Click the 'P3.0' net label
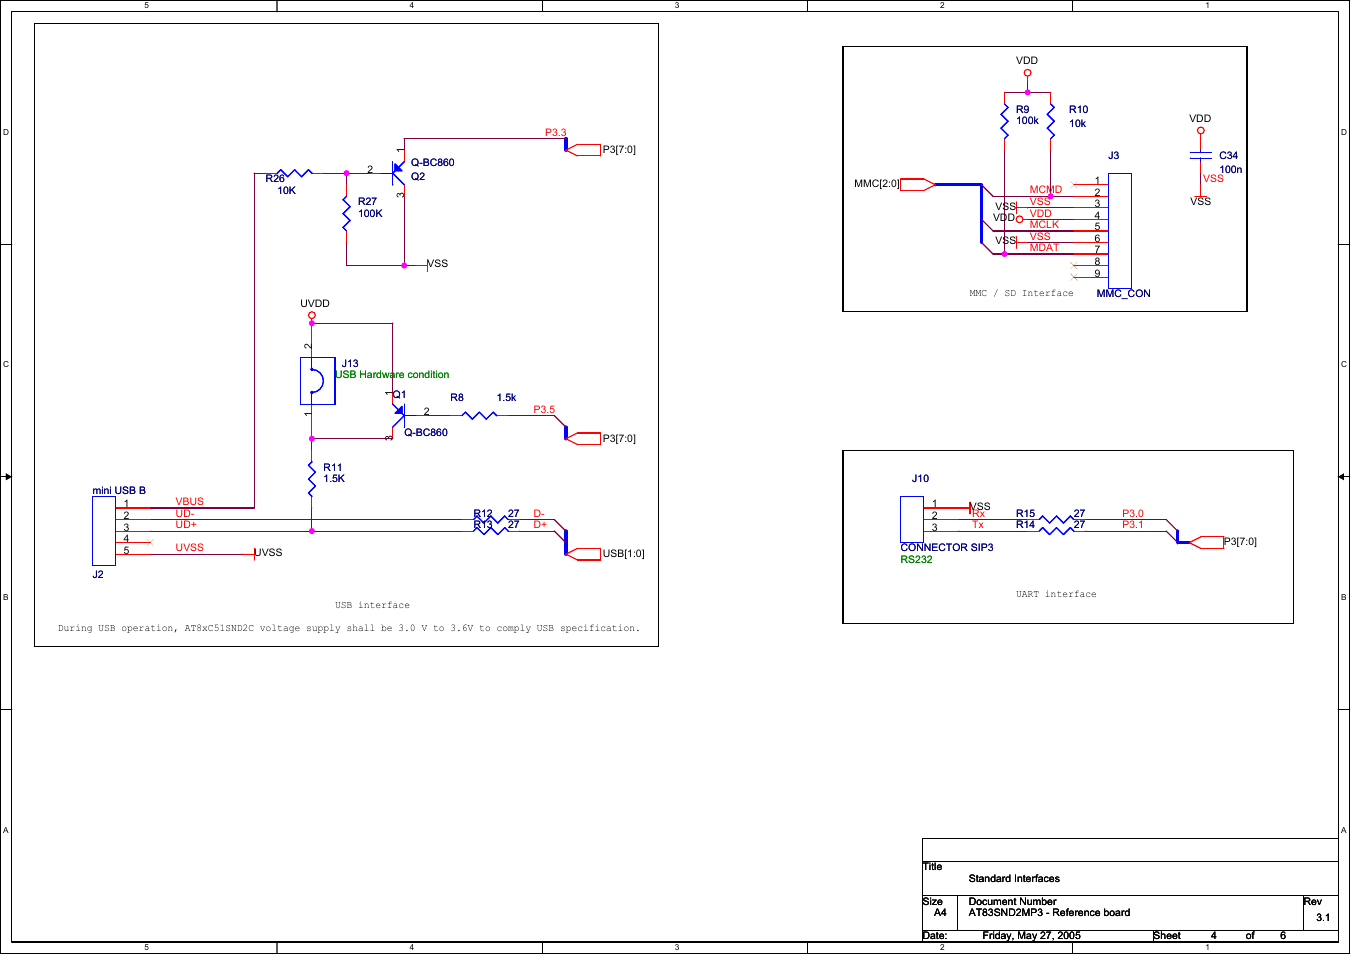The image size is (1351, 954). (1133, 514)
